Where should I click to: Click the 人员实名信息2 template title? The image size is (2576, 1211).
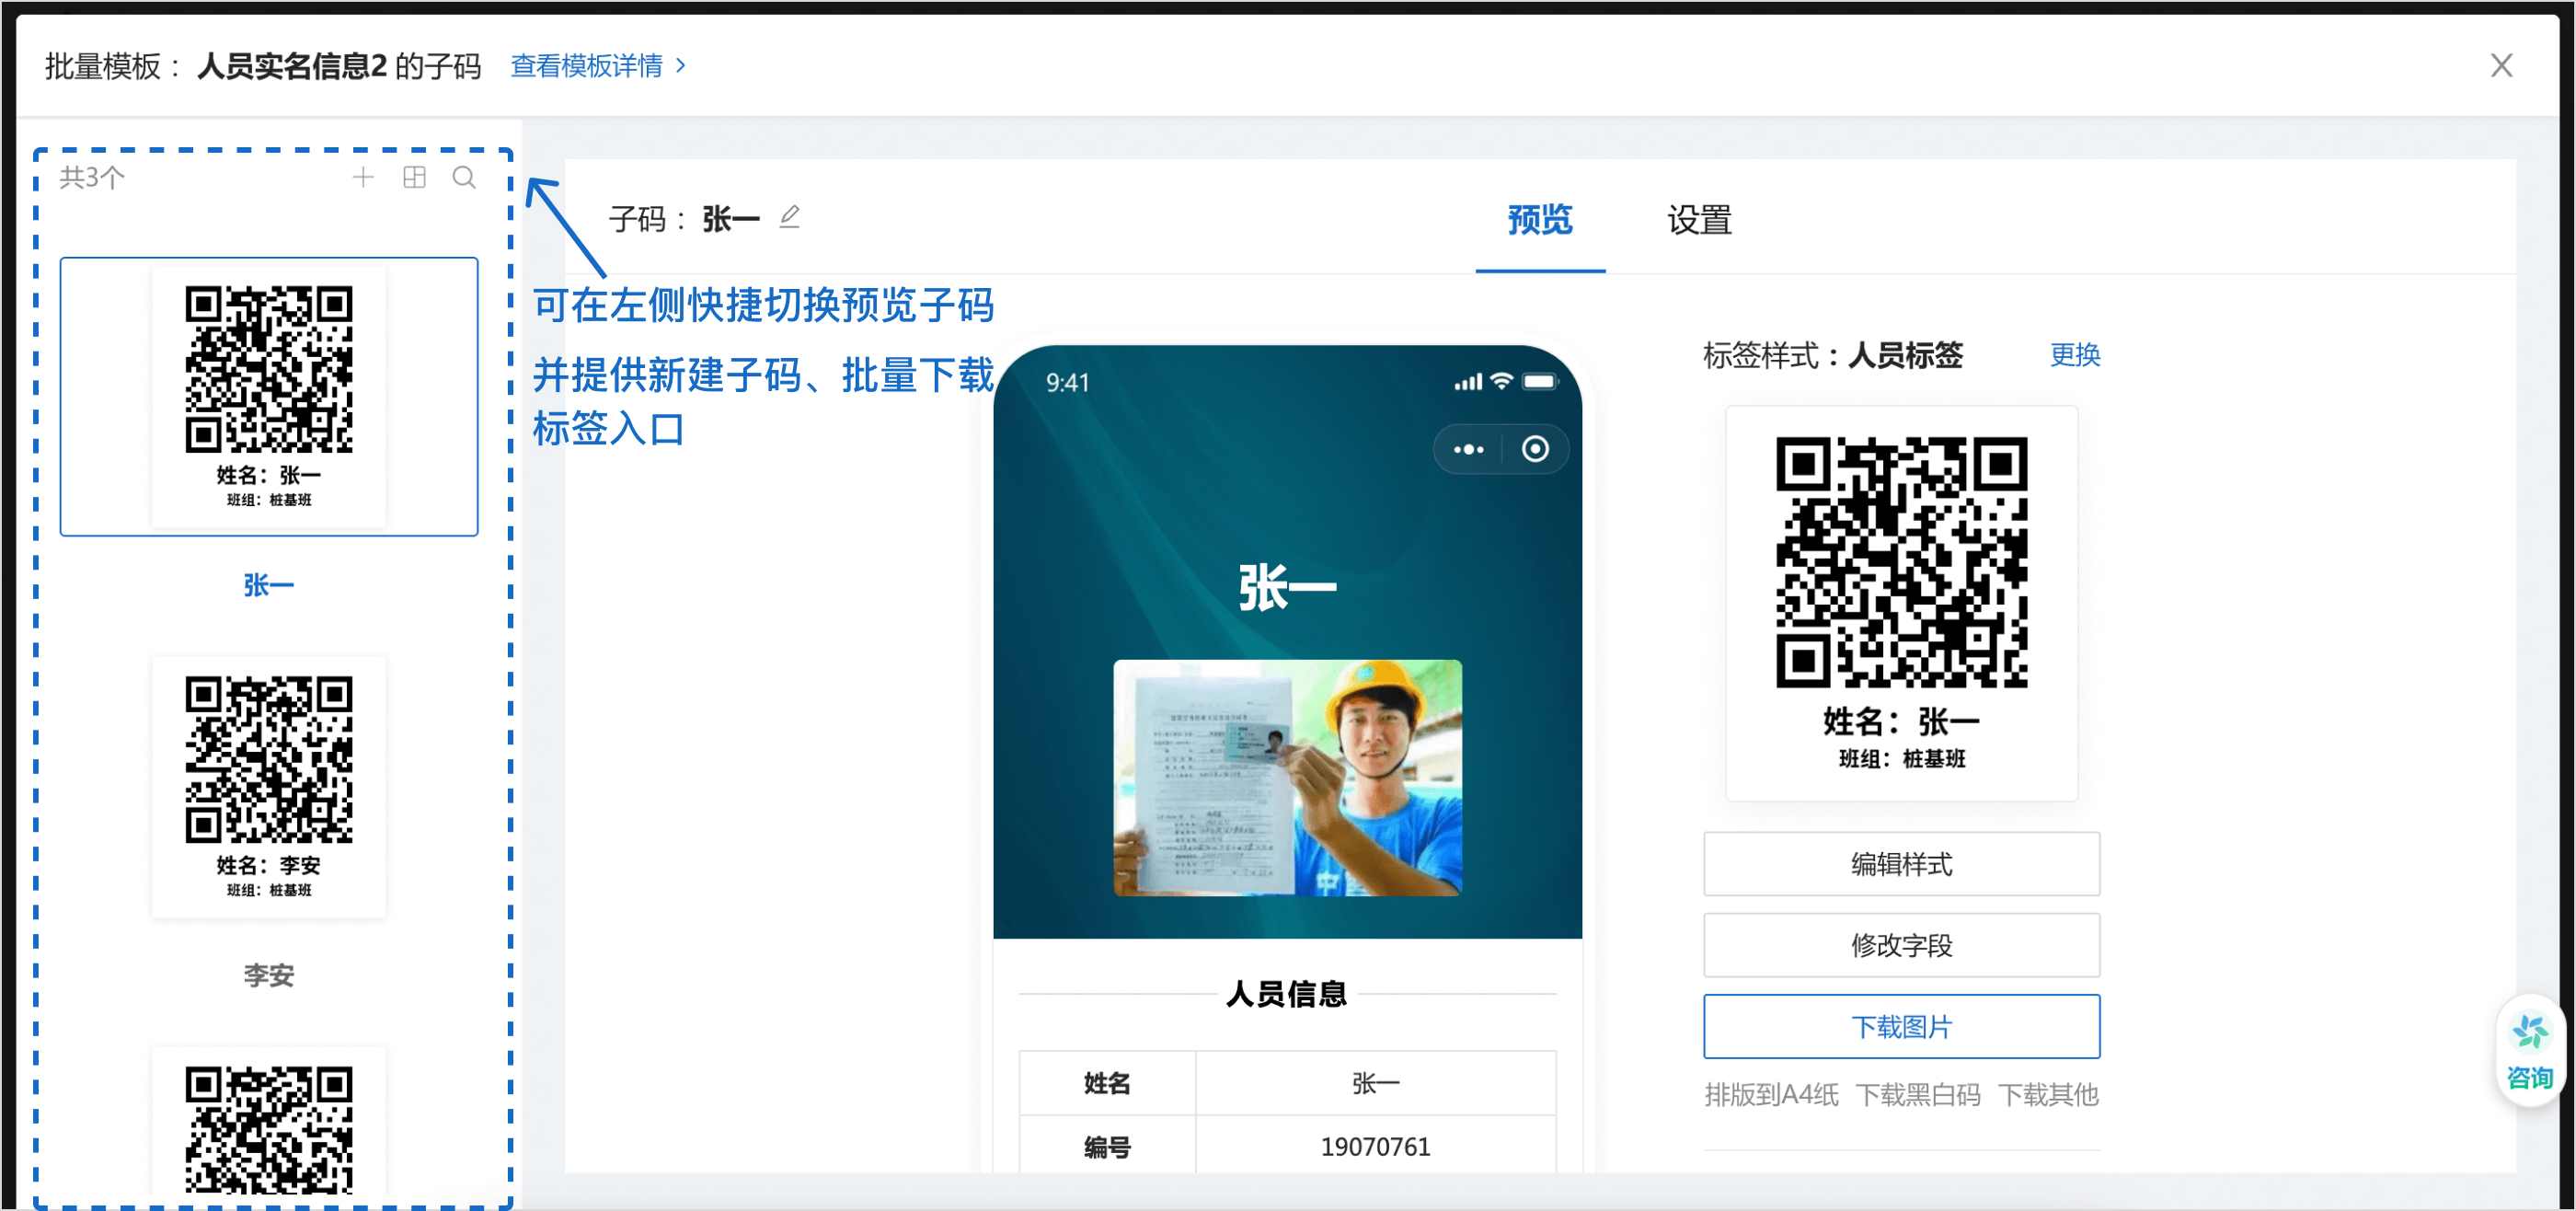291,66
